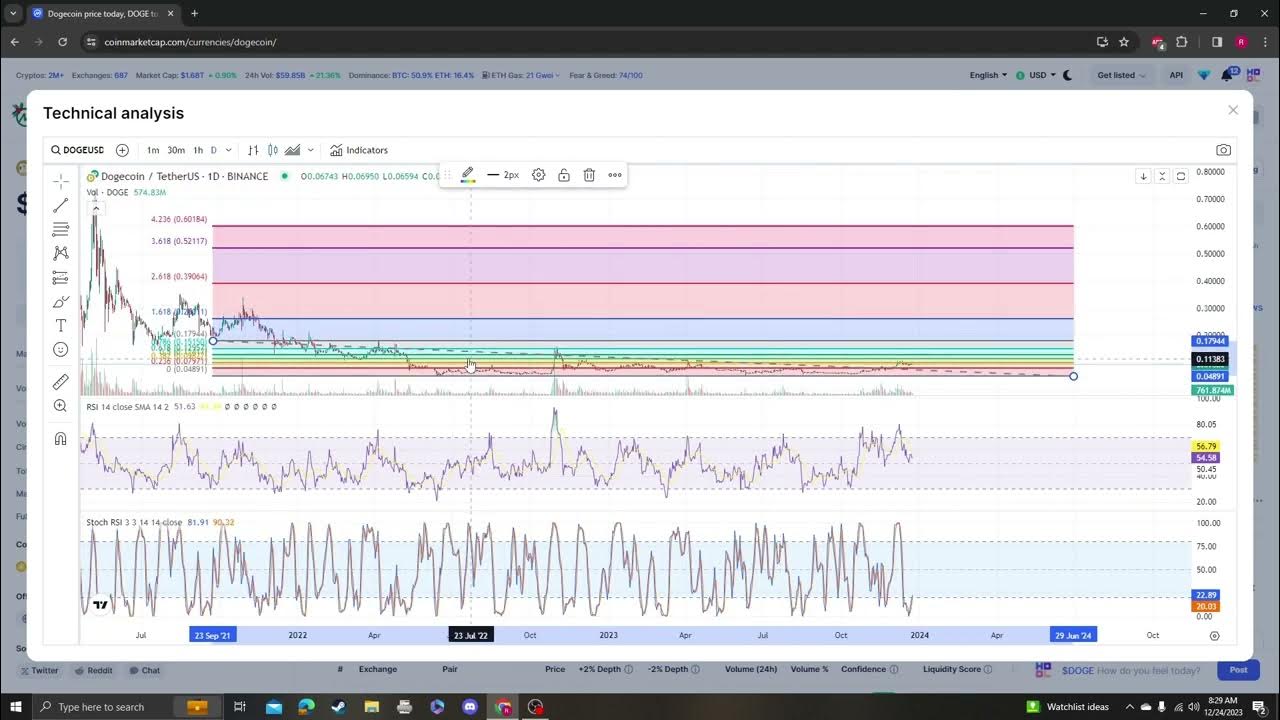This screenshot has height=720, width=1280.
Task: Select the Fibonacci retracement tool in sidebar
Action: coord(61,229)
